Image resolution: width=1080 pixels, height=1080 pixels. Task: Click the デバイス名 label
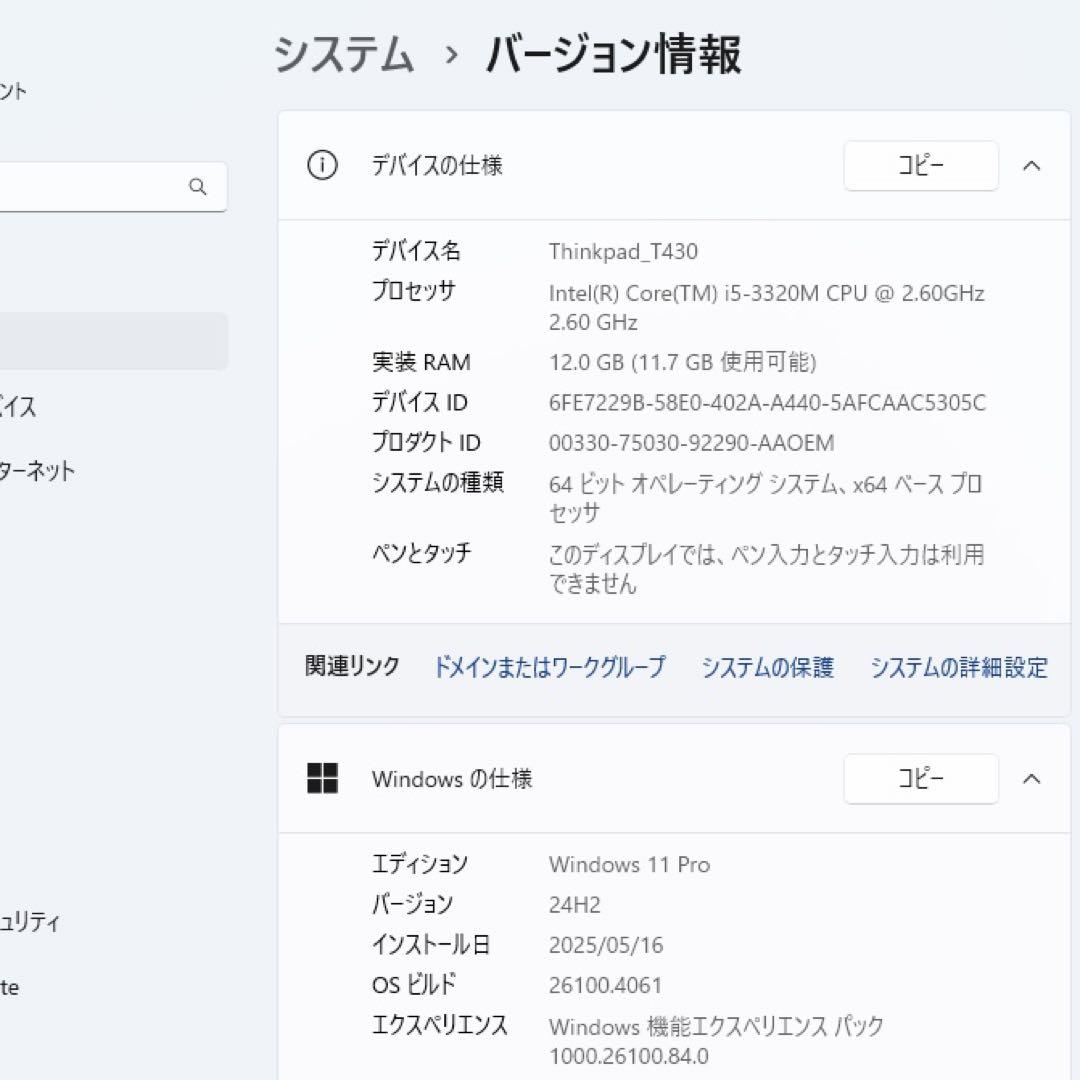(x=416, y=251)
